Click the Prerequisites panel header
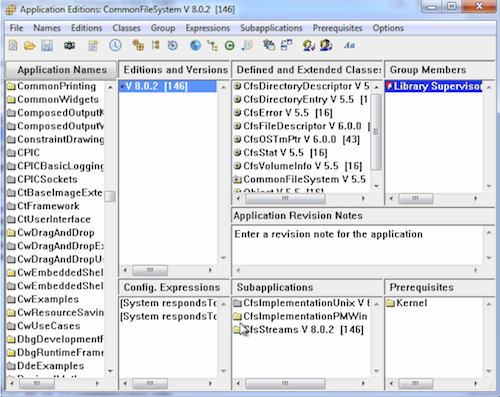 pos(439,287)
